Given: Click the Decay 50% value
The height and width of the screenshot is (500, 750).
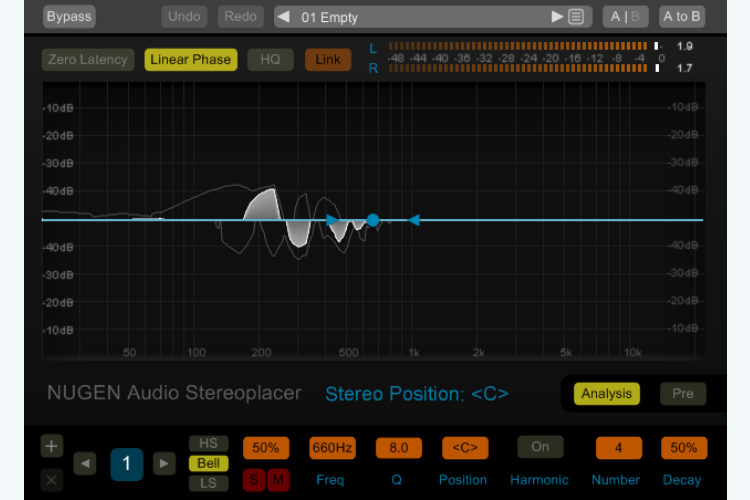Looking at the screenshot, I should point(684,448).
